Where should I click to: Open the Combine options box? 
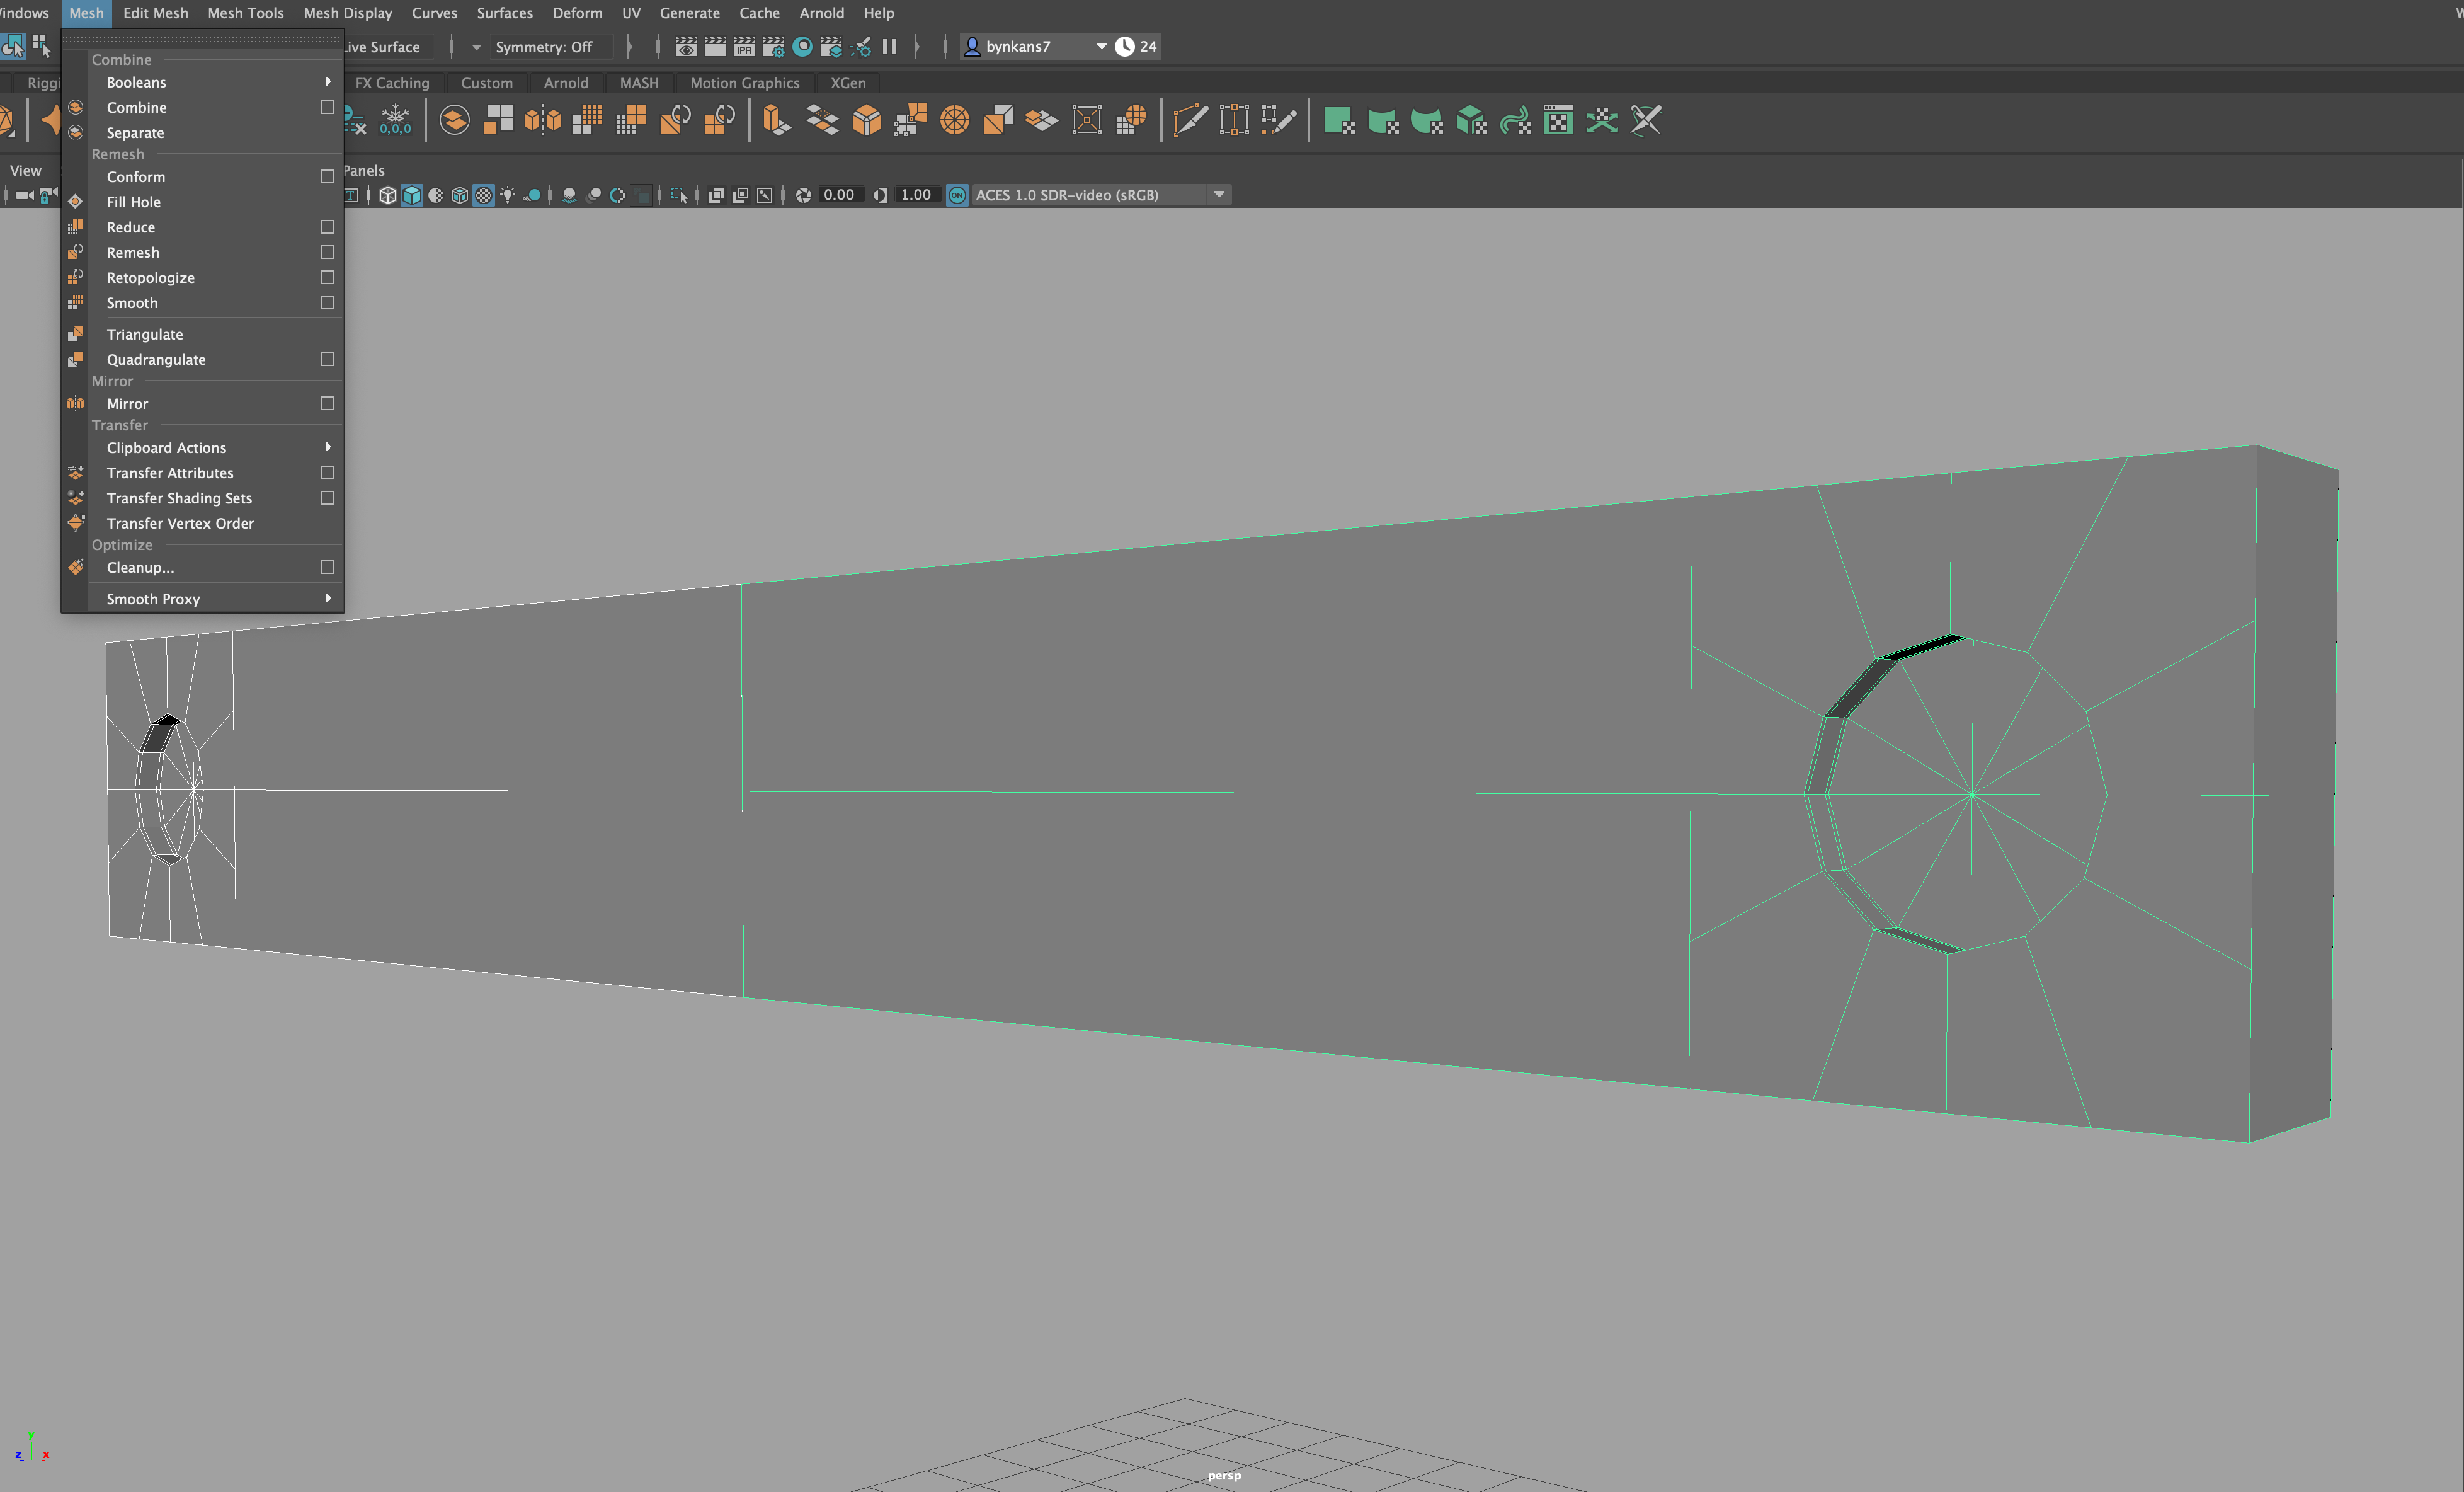pos(327,107)
